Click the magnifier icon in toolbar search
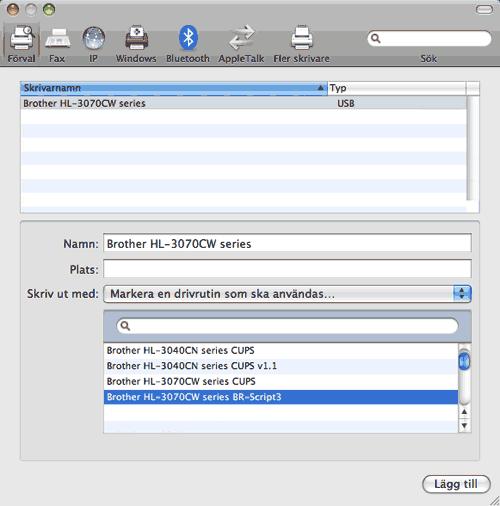The height and width of the screenshot is (506, 500). pos(376,38)
